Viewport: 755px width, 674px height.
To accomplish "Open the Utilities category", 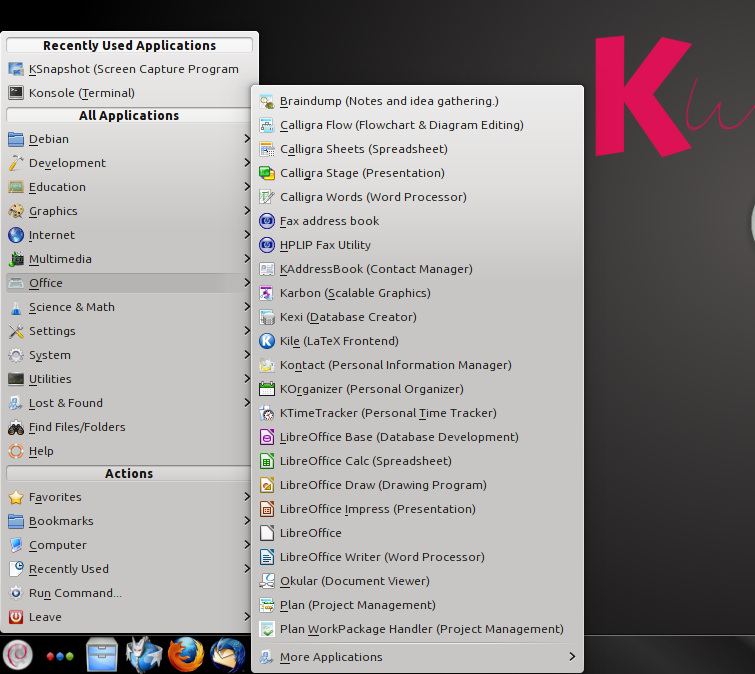I will tap(129, 379).
